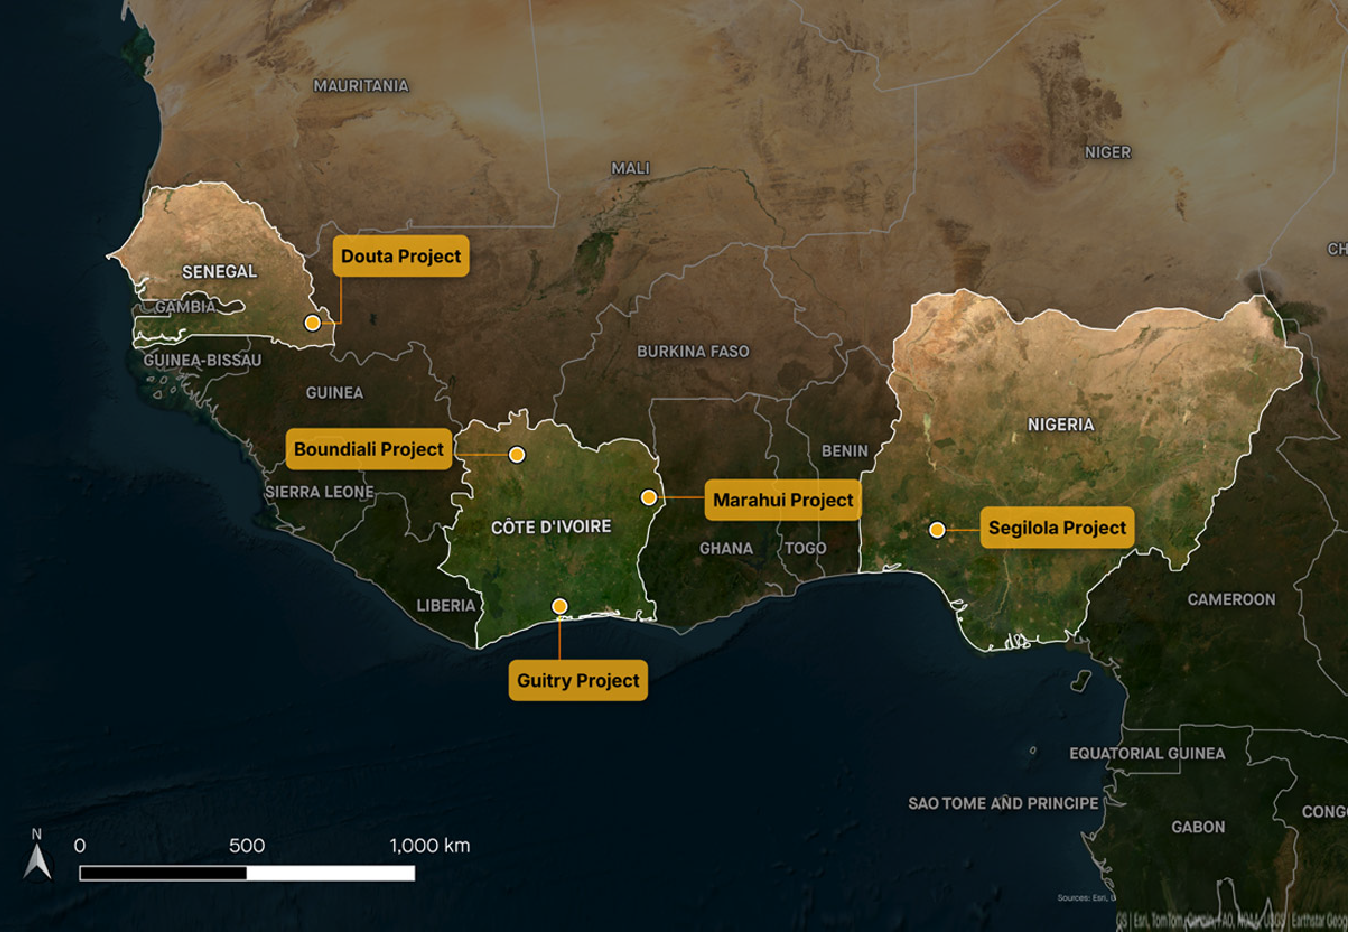Click the GHANA country label
Screen dimensions: 1348x932
727,548
